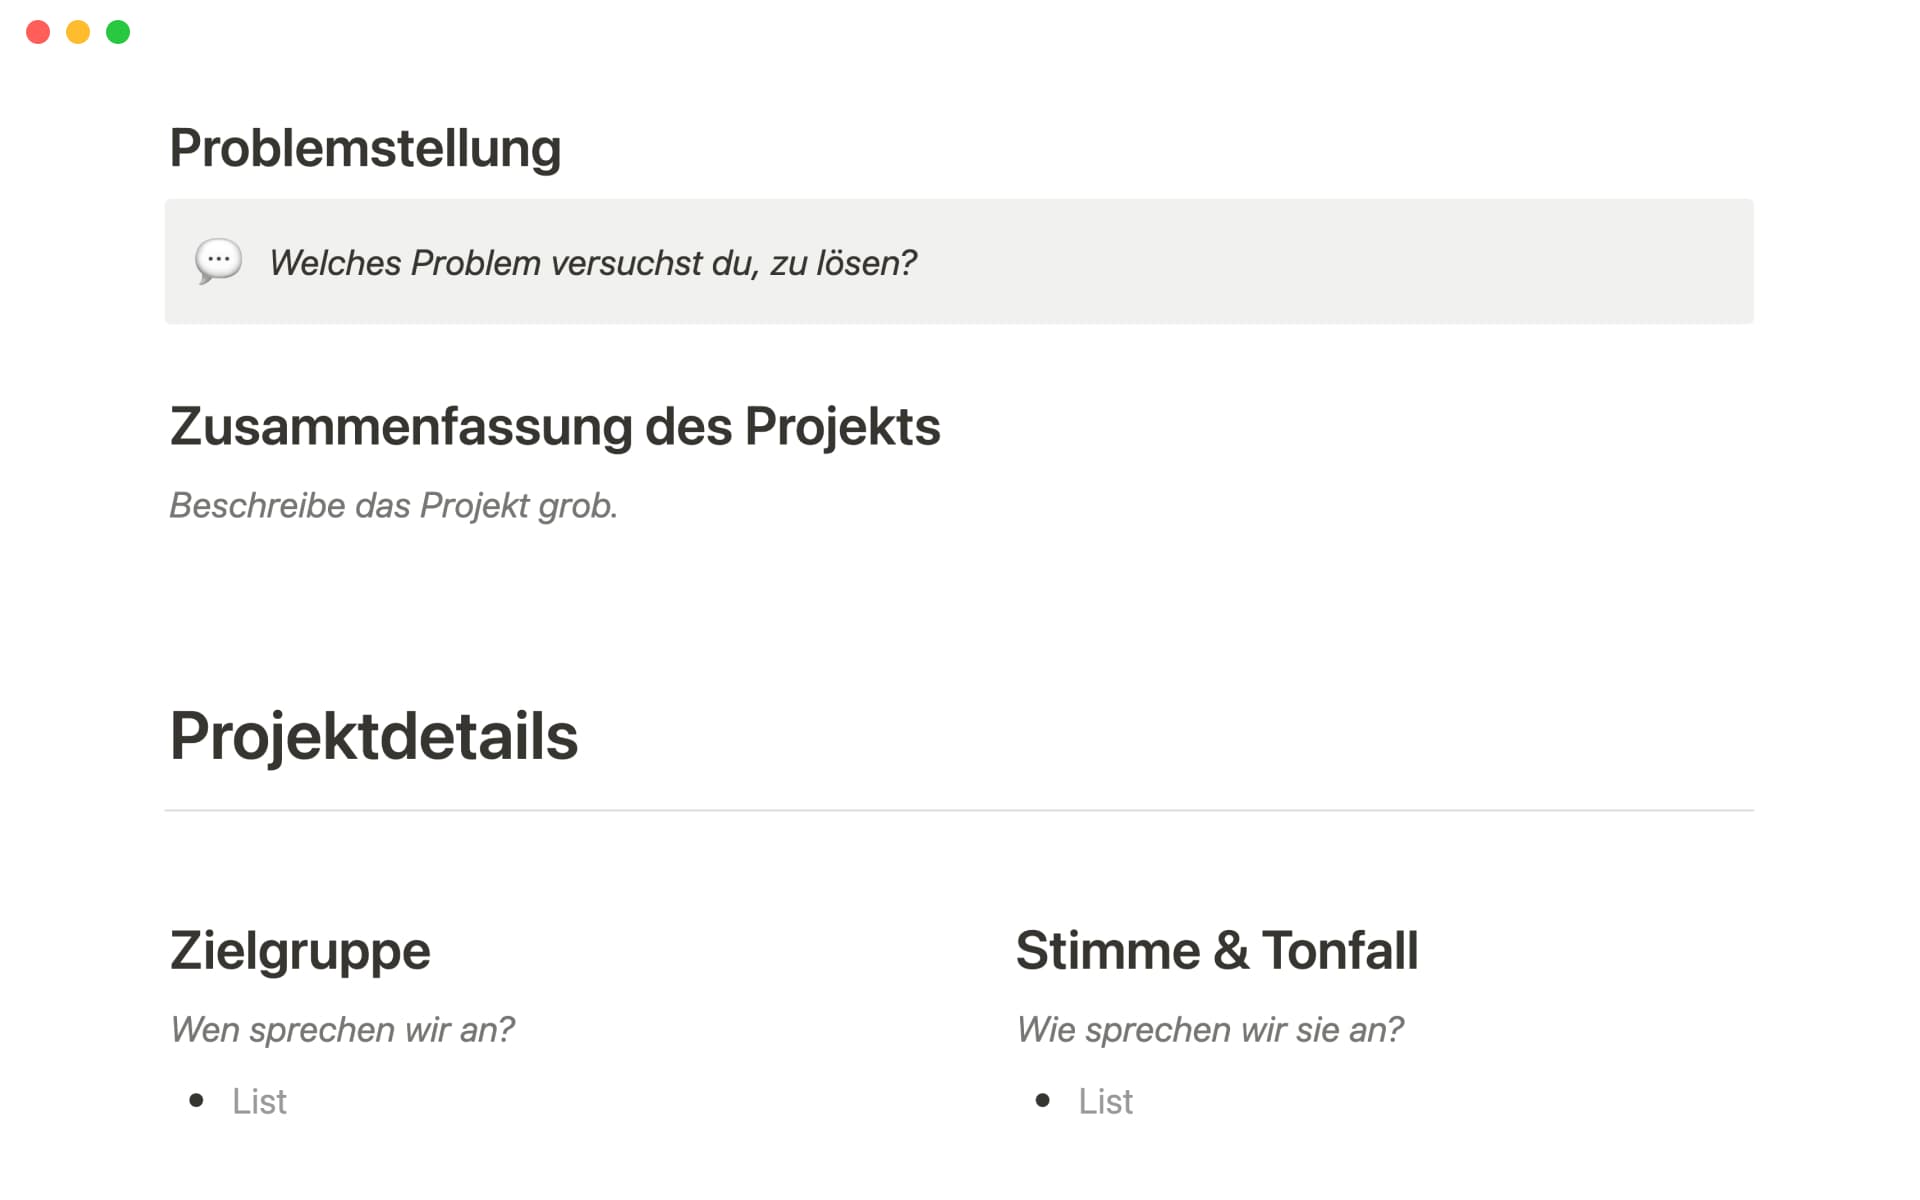The height and width of the screenshot is (1200, 1920).
Task: Place cursor at end of Welches Problem question
Action: [x=918, y=262]
